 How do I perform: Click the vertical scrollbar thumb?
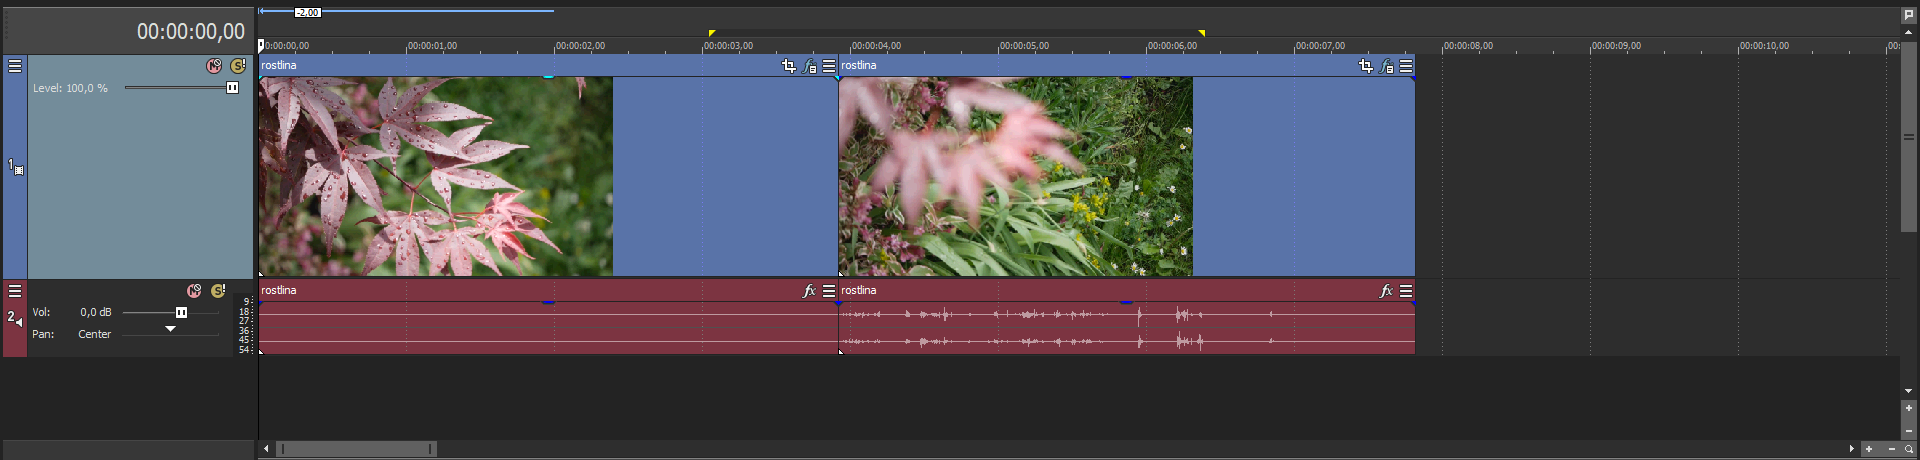[1909, 137]
